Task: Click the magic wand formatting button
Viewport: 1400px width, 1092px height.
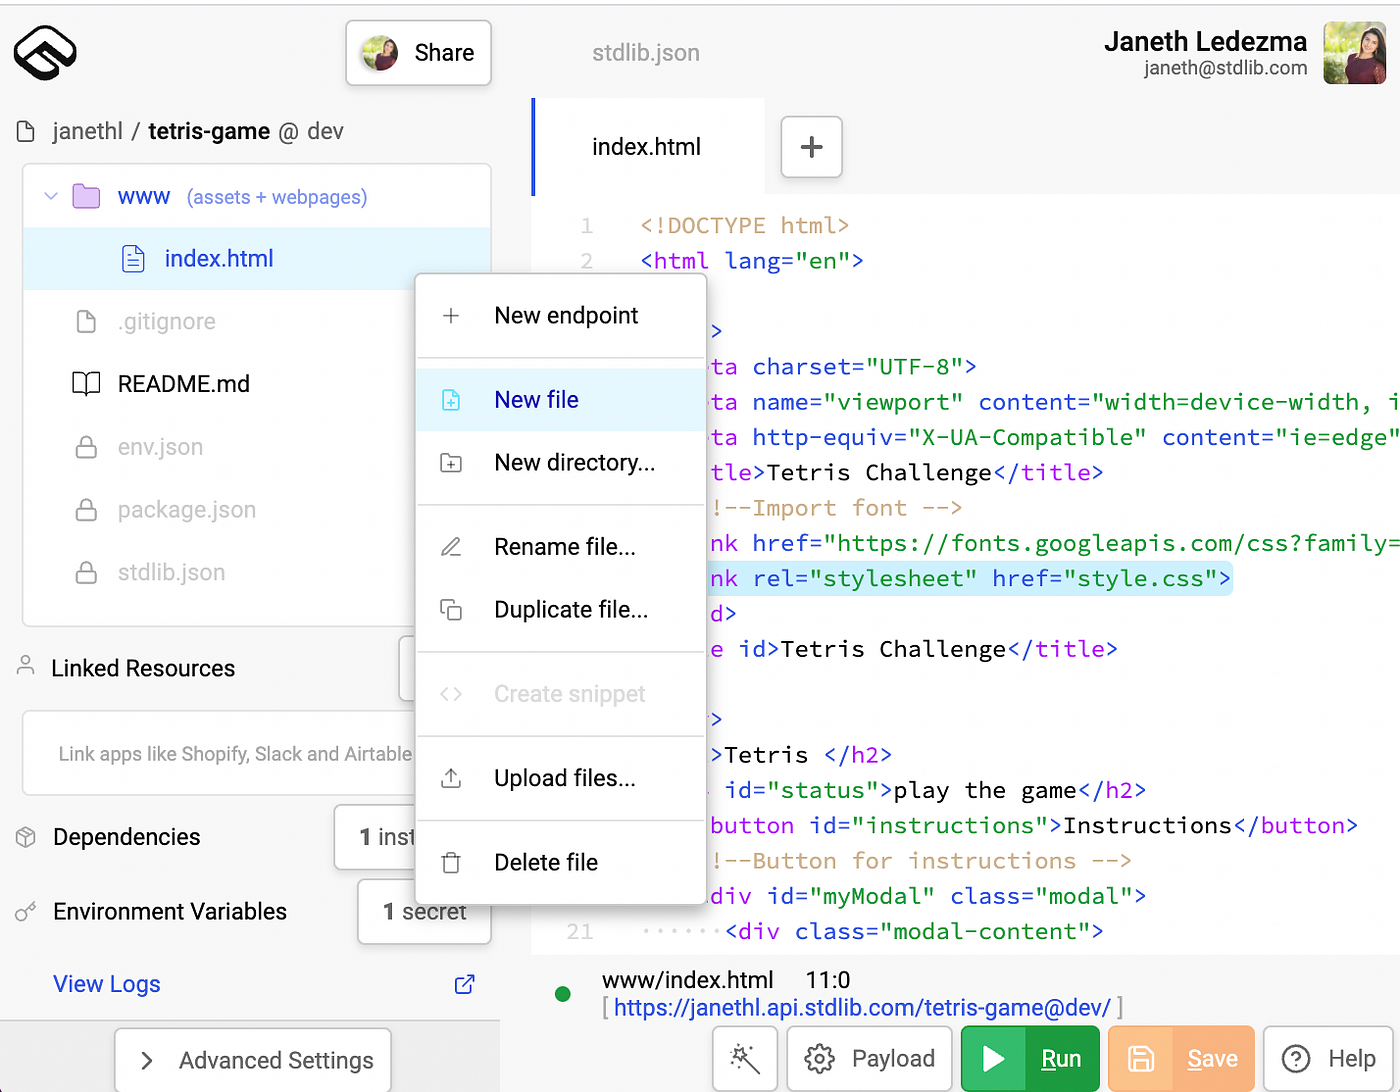Action: (x=745, y=1059)
